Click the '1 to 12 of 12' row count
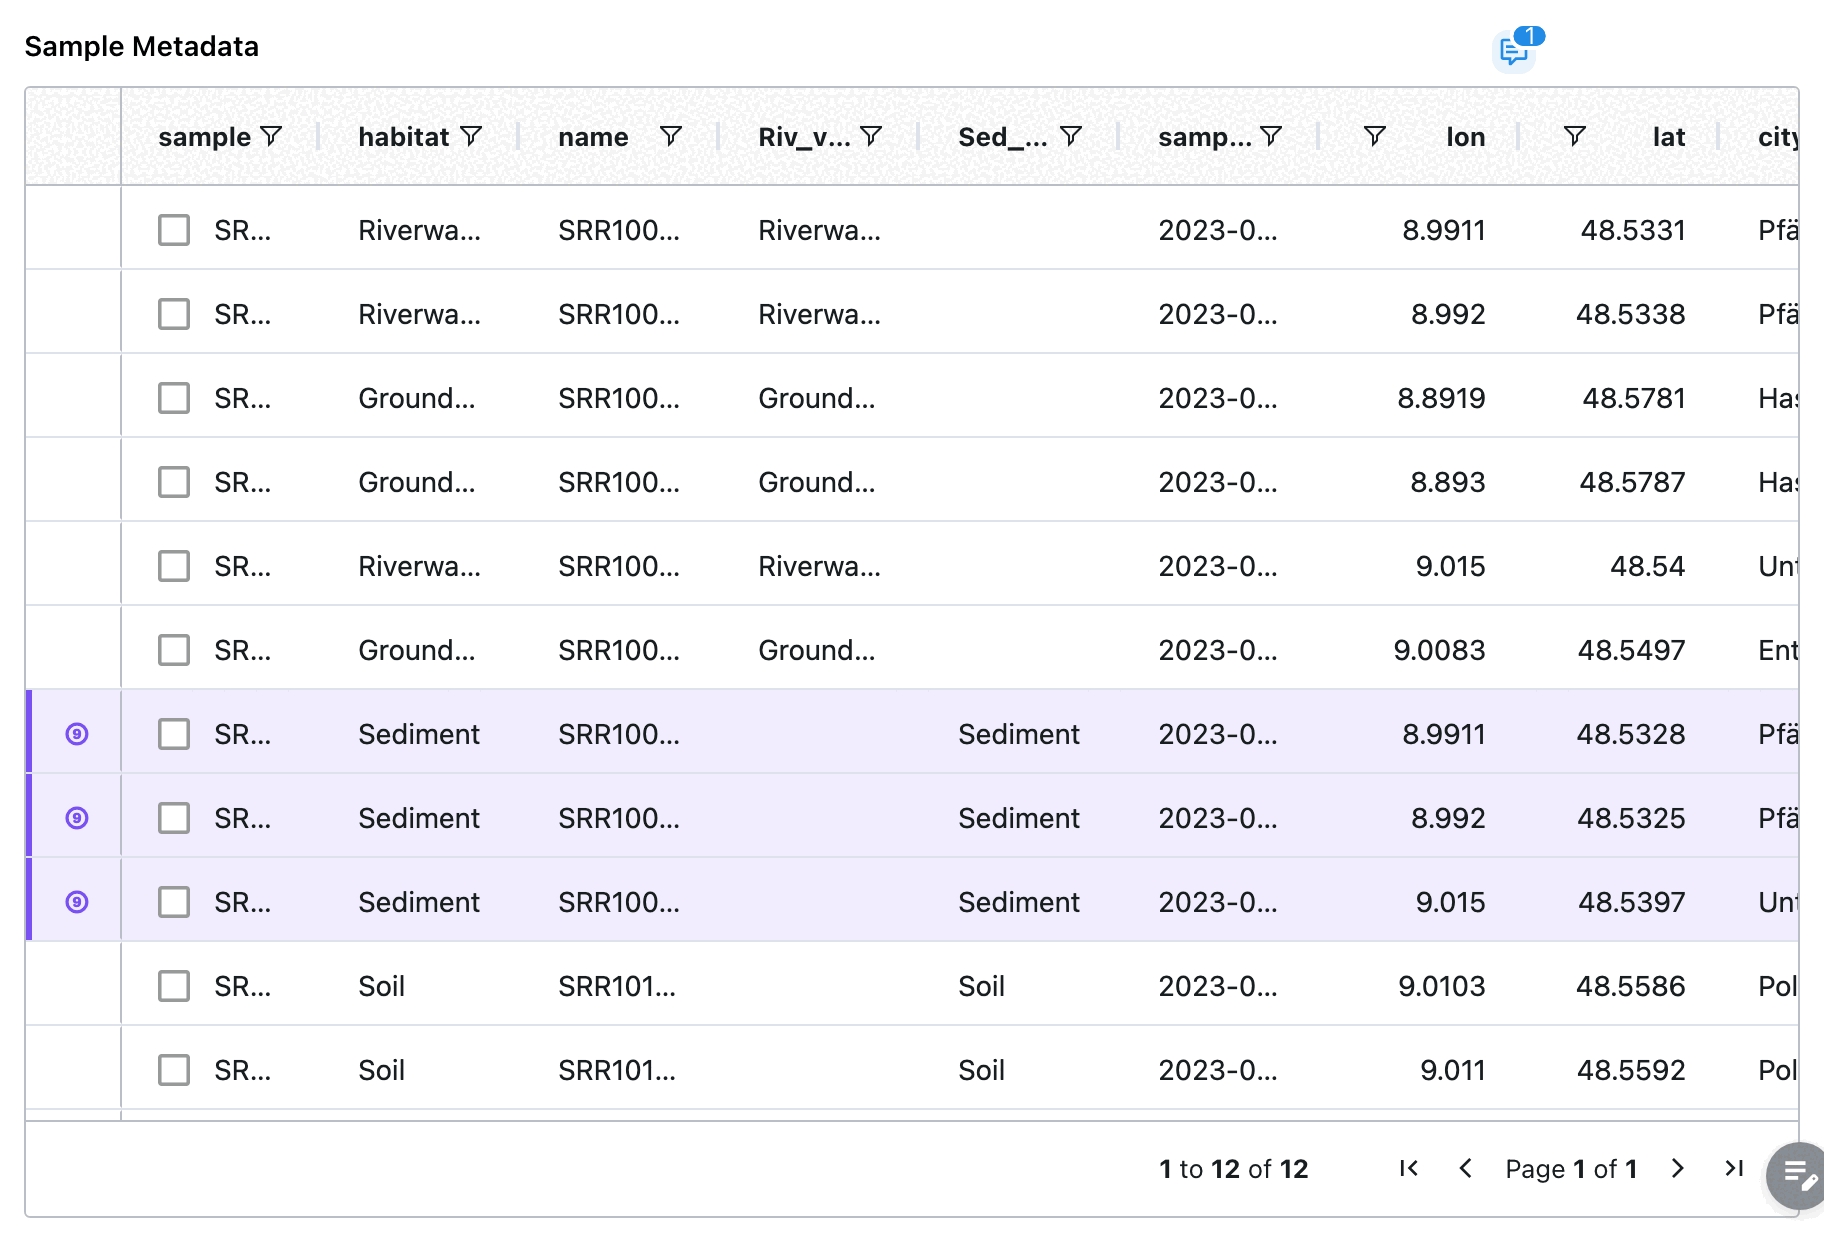1824x1242 pixels. click(1233, 1168)
